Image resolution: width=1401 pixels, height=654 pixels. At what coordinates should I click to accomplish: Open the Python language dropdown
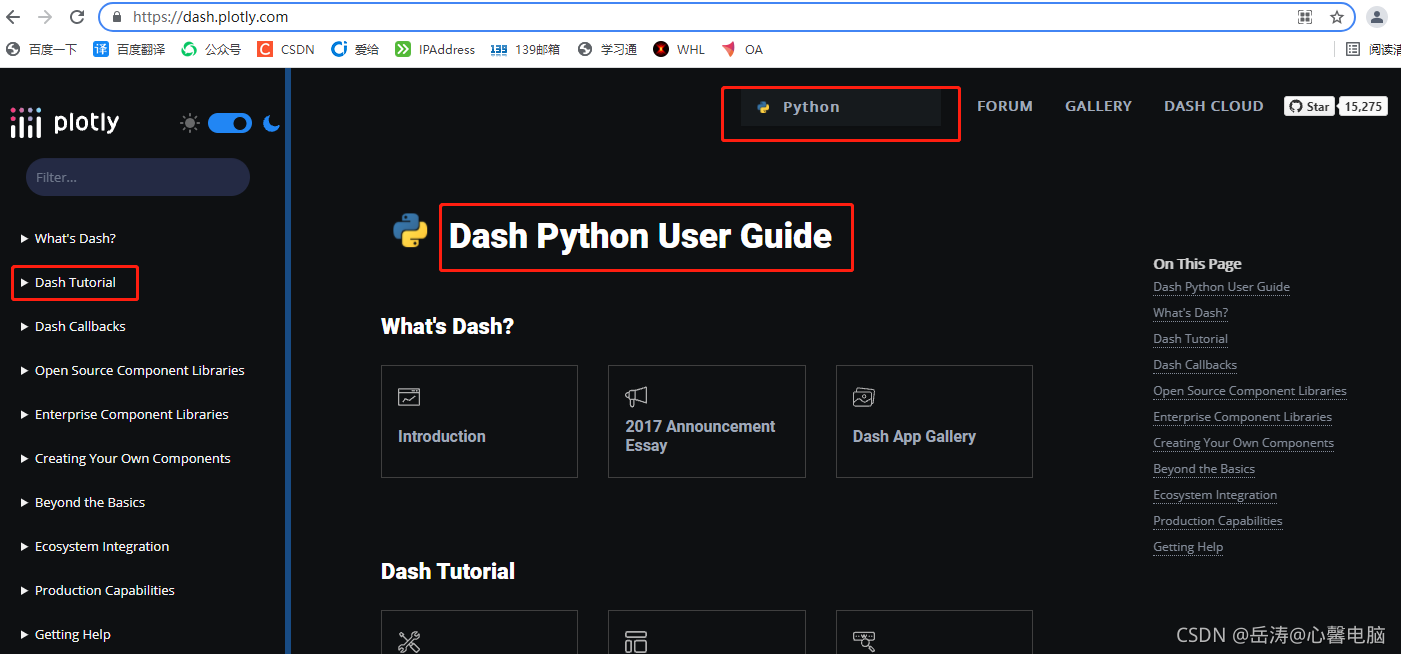[841, 107]
